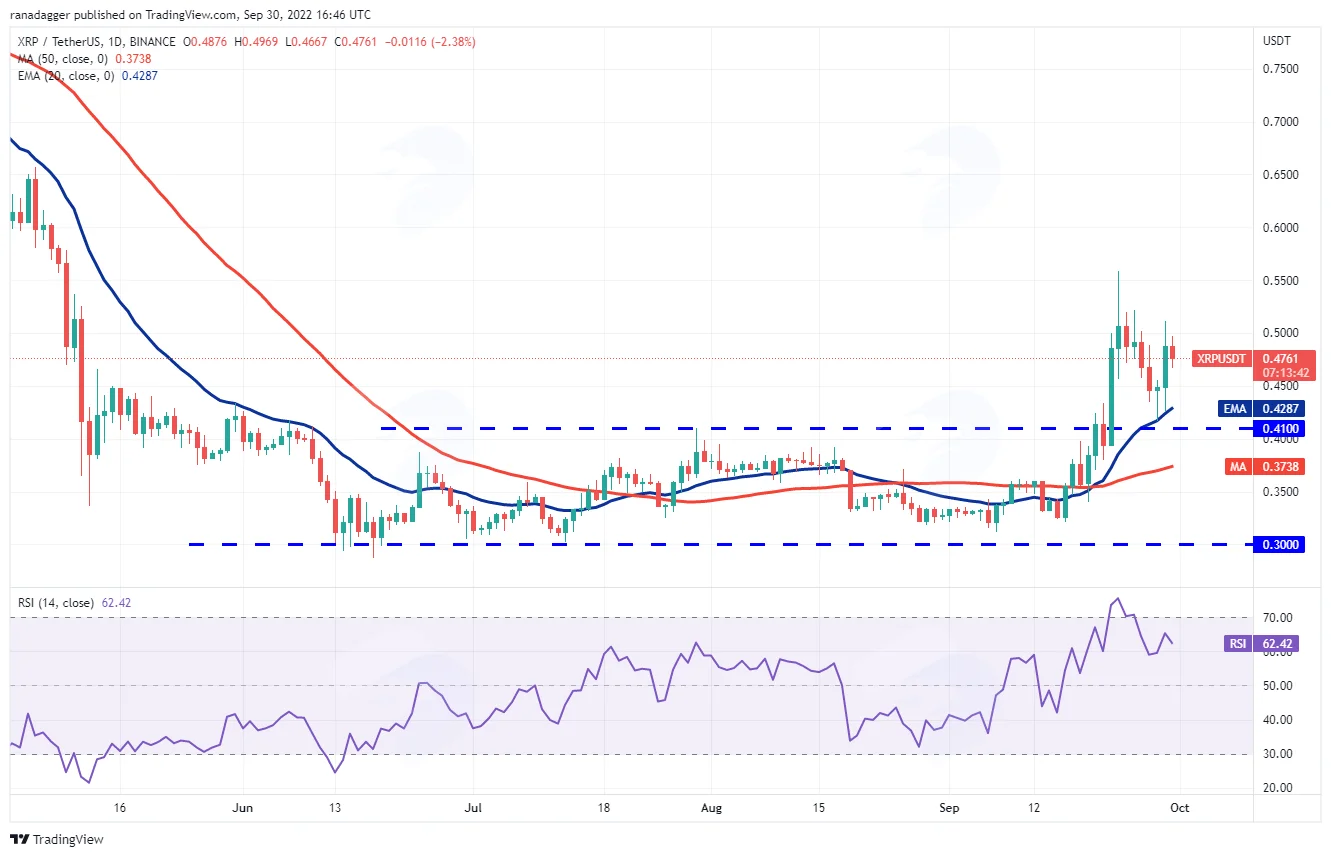The image size is (1331, 857).
Task: Click the 70.00 level on RSI axis
Action: (x=1276, y=618)
